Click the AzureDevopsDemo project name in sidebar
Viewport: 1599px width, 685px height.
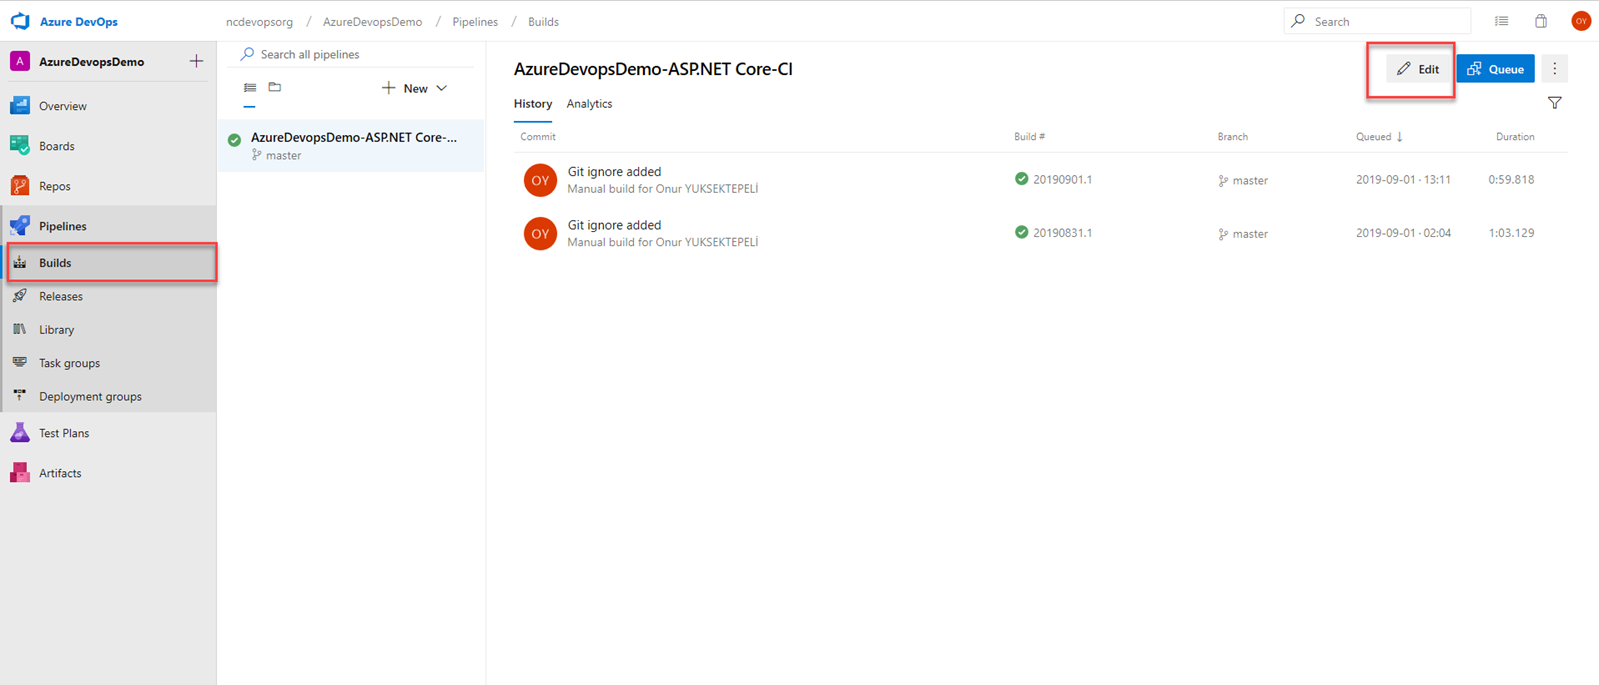pyautogui.click(x=92, y=62)
